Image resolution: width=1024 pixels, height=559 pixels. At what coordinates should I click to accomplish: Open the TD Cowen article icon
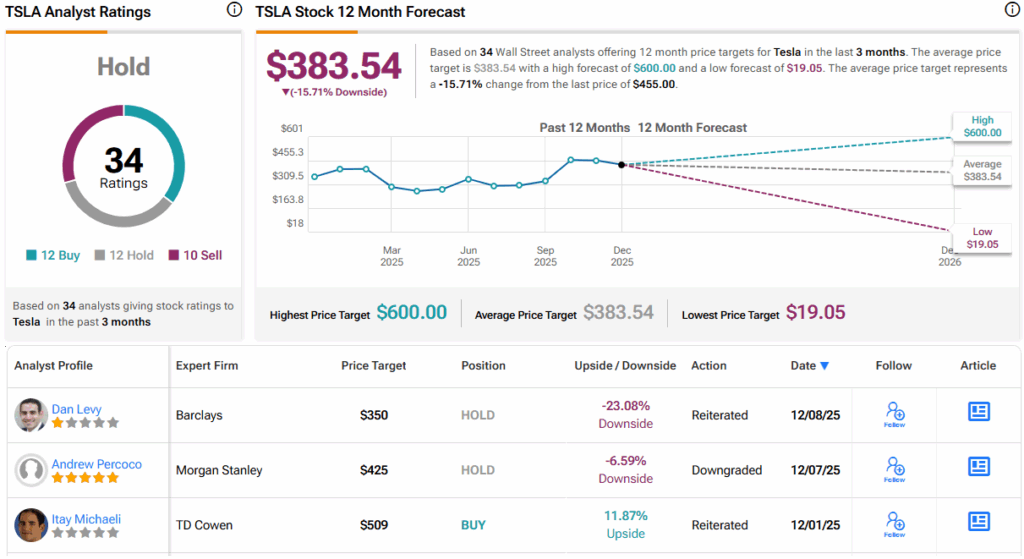click(x=978, y=521)
